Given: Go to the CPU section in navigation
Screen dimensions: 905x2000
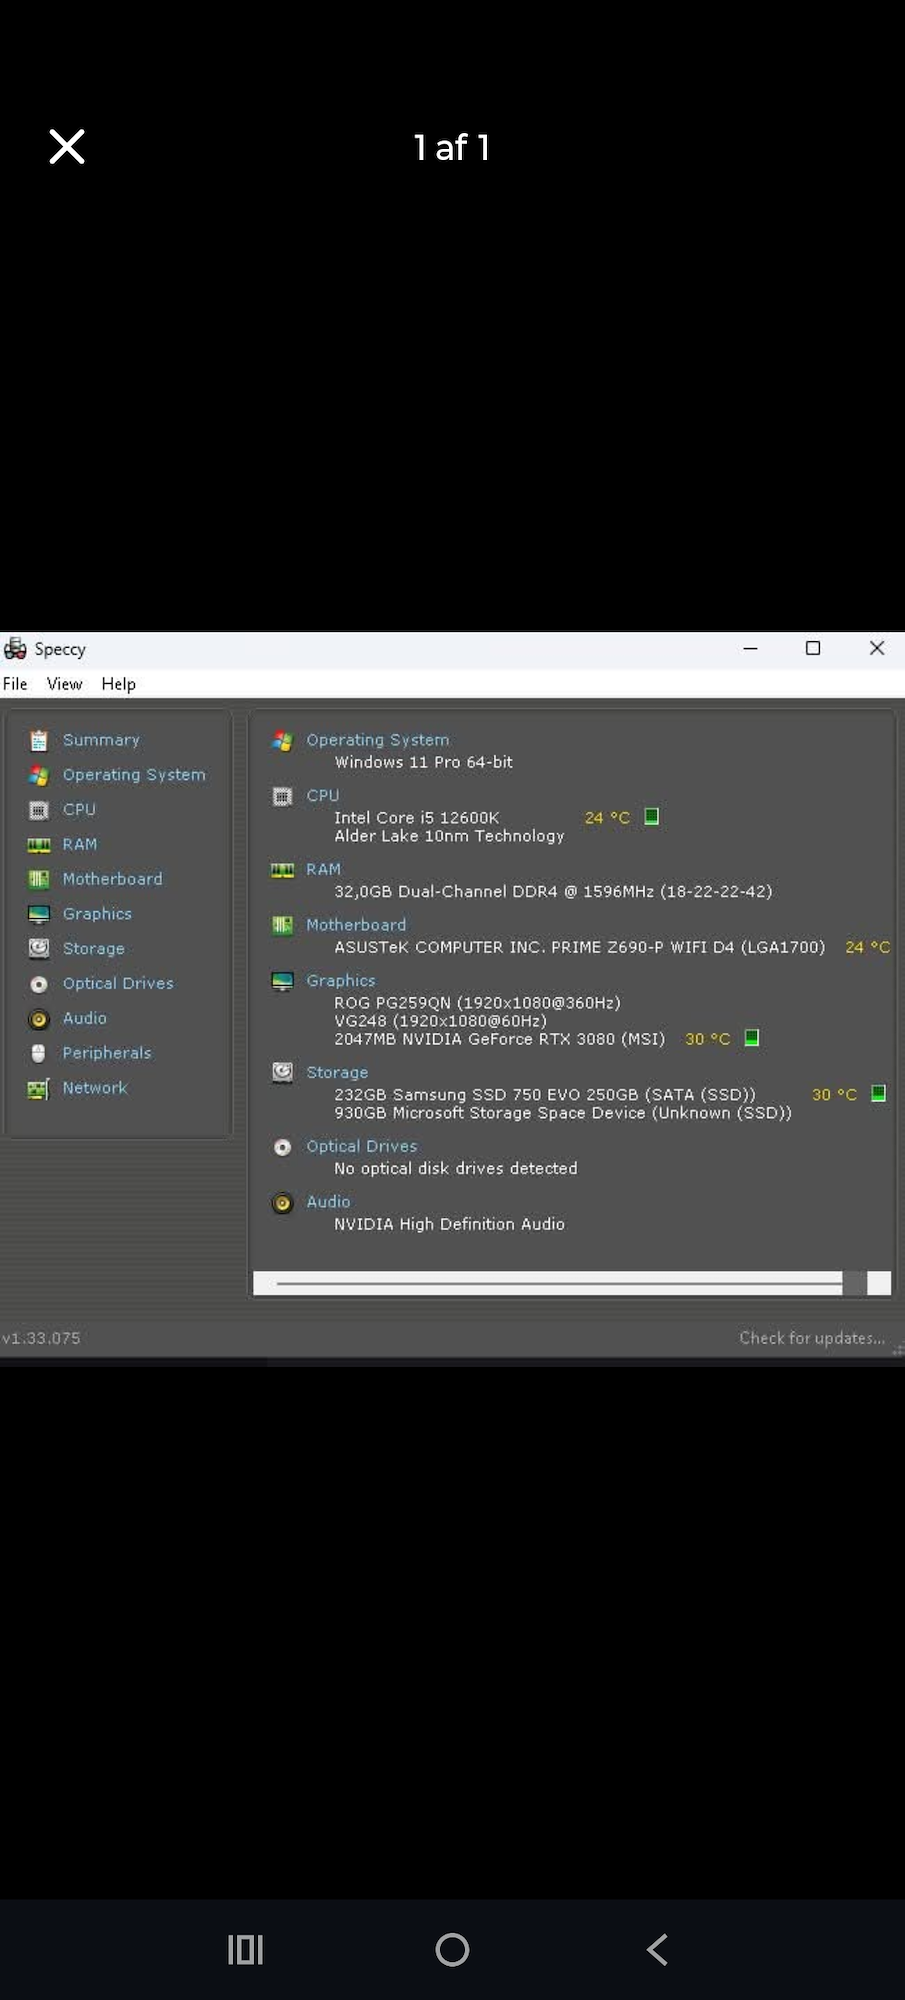Looking at the screenshot, I should pos(79,810).
